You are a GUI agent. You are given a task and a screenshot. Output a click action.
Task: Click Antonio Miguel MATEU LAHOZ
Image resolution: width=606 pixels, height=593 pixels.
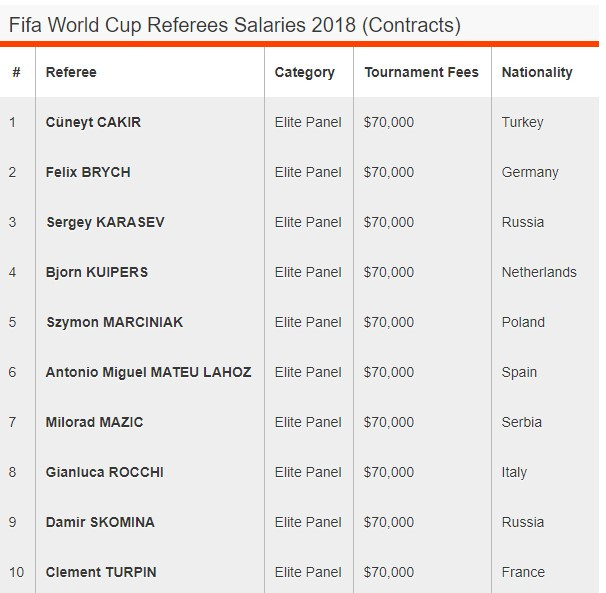[148, 372]
